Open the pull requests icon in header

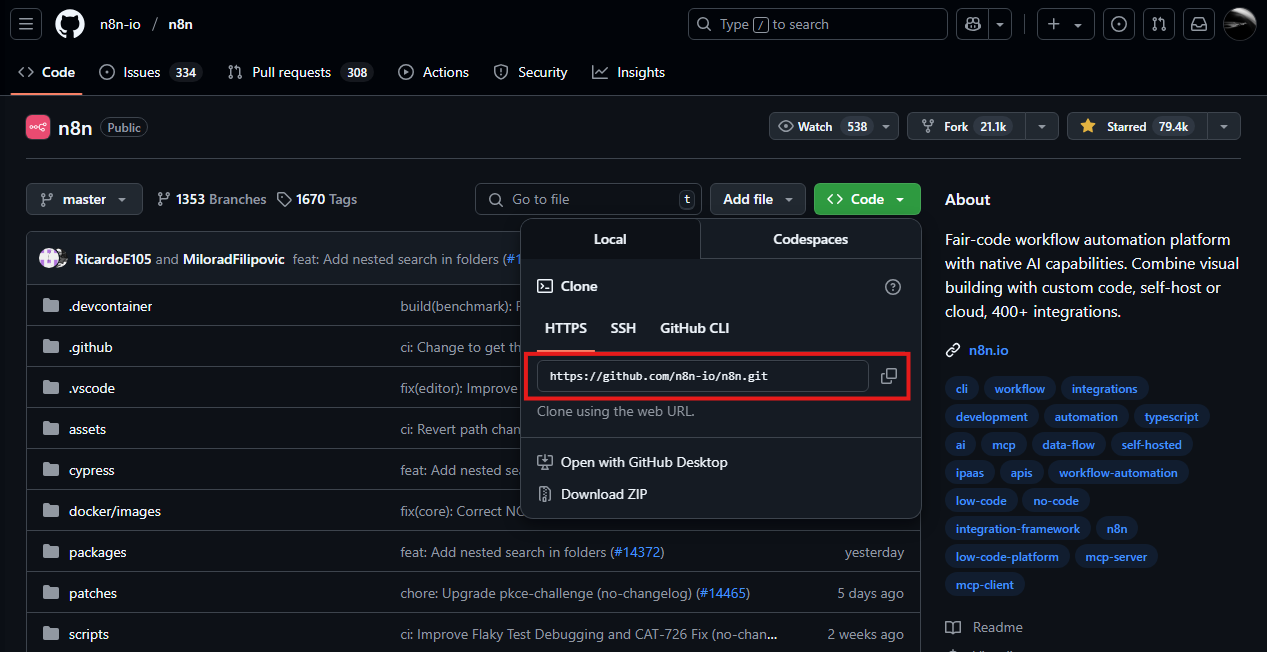pos(1158,24)
